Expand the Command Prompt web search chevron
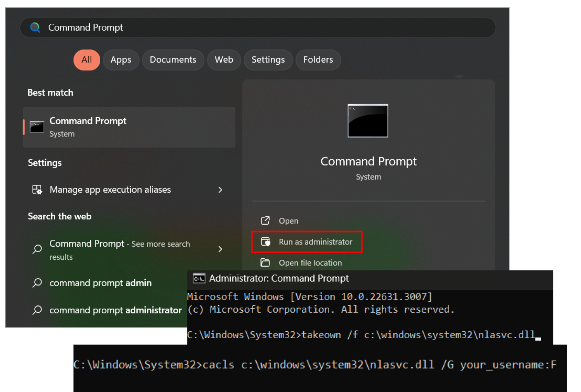 click(220, 249)
